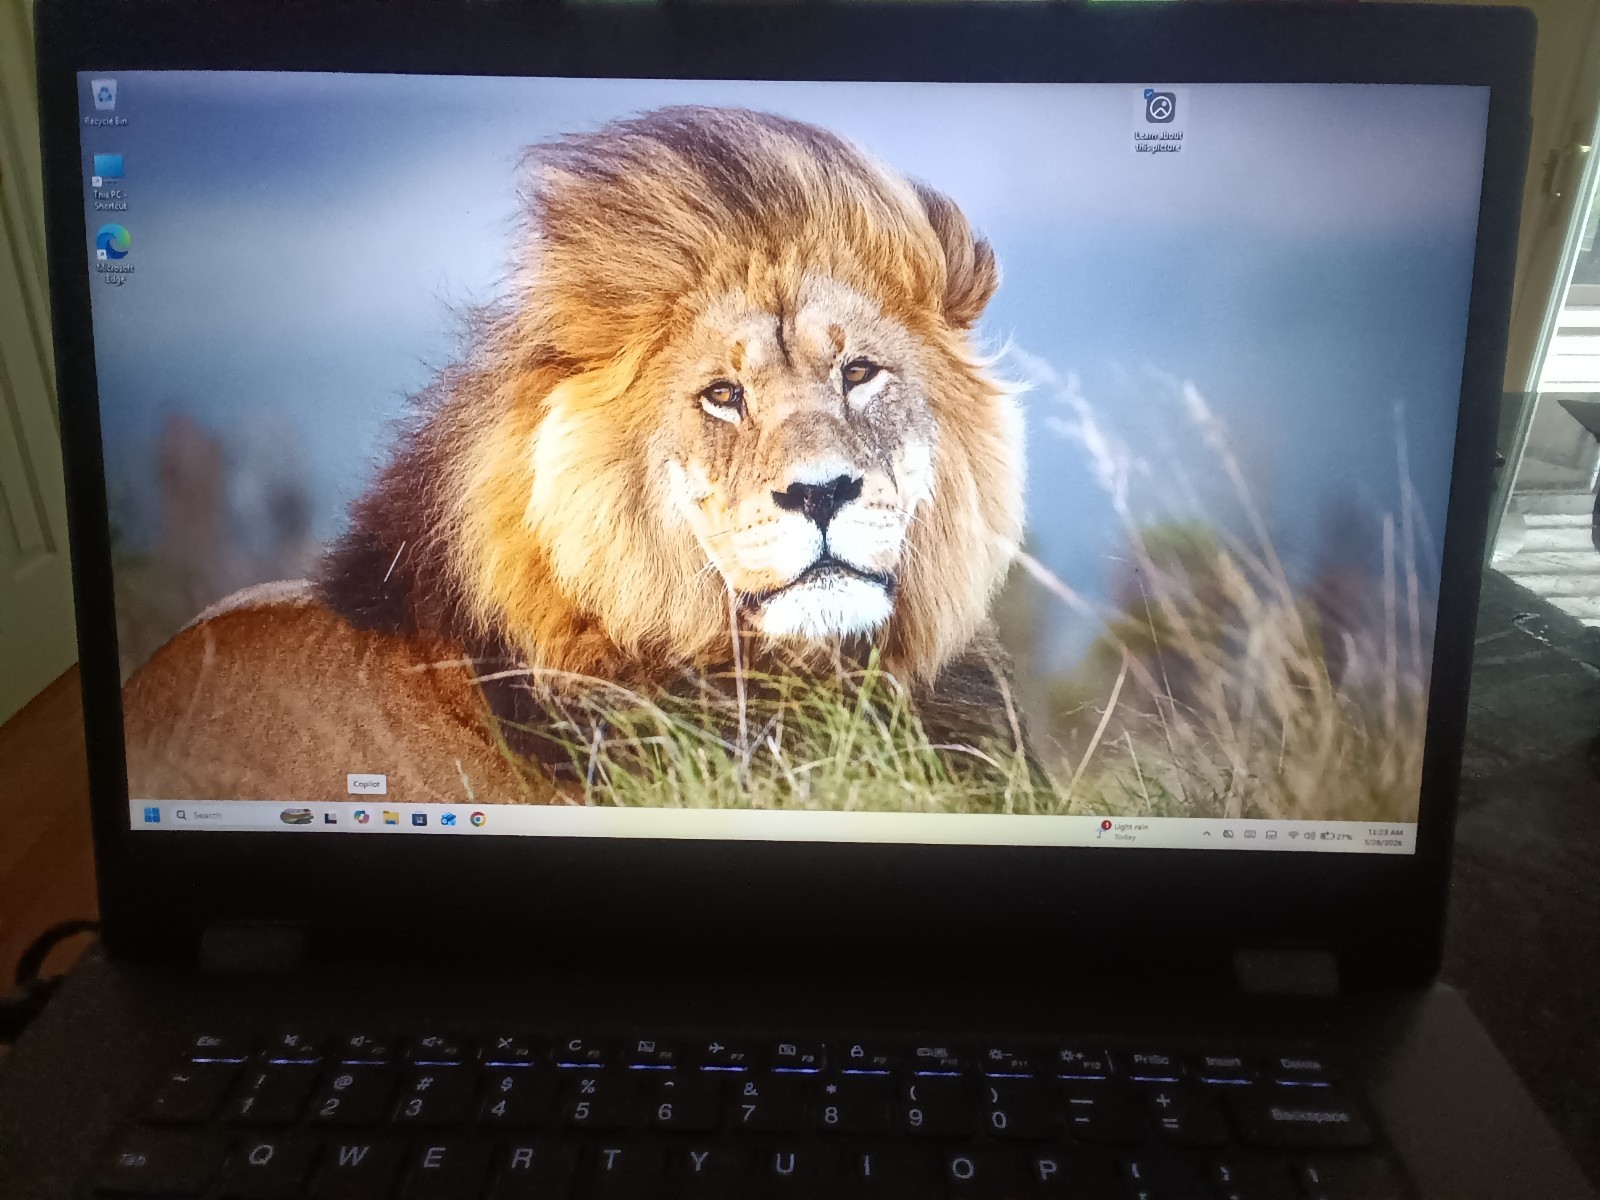Open File Explorer from the taskbar
This screenshot has height=1200, width=1600.
pos(391,818)
